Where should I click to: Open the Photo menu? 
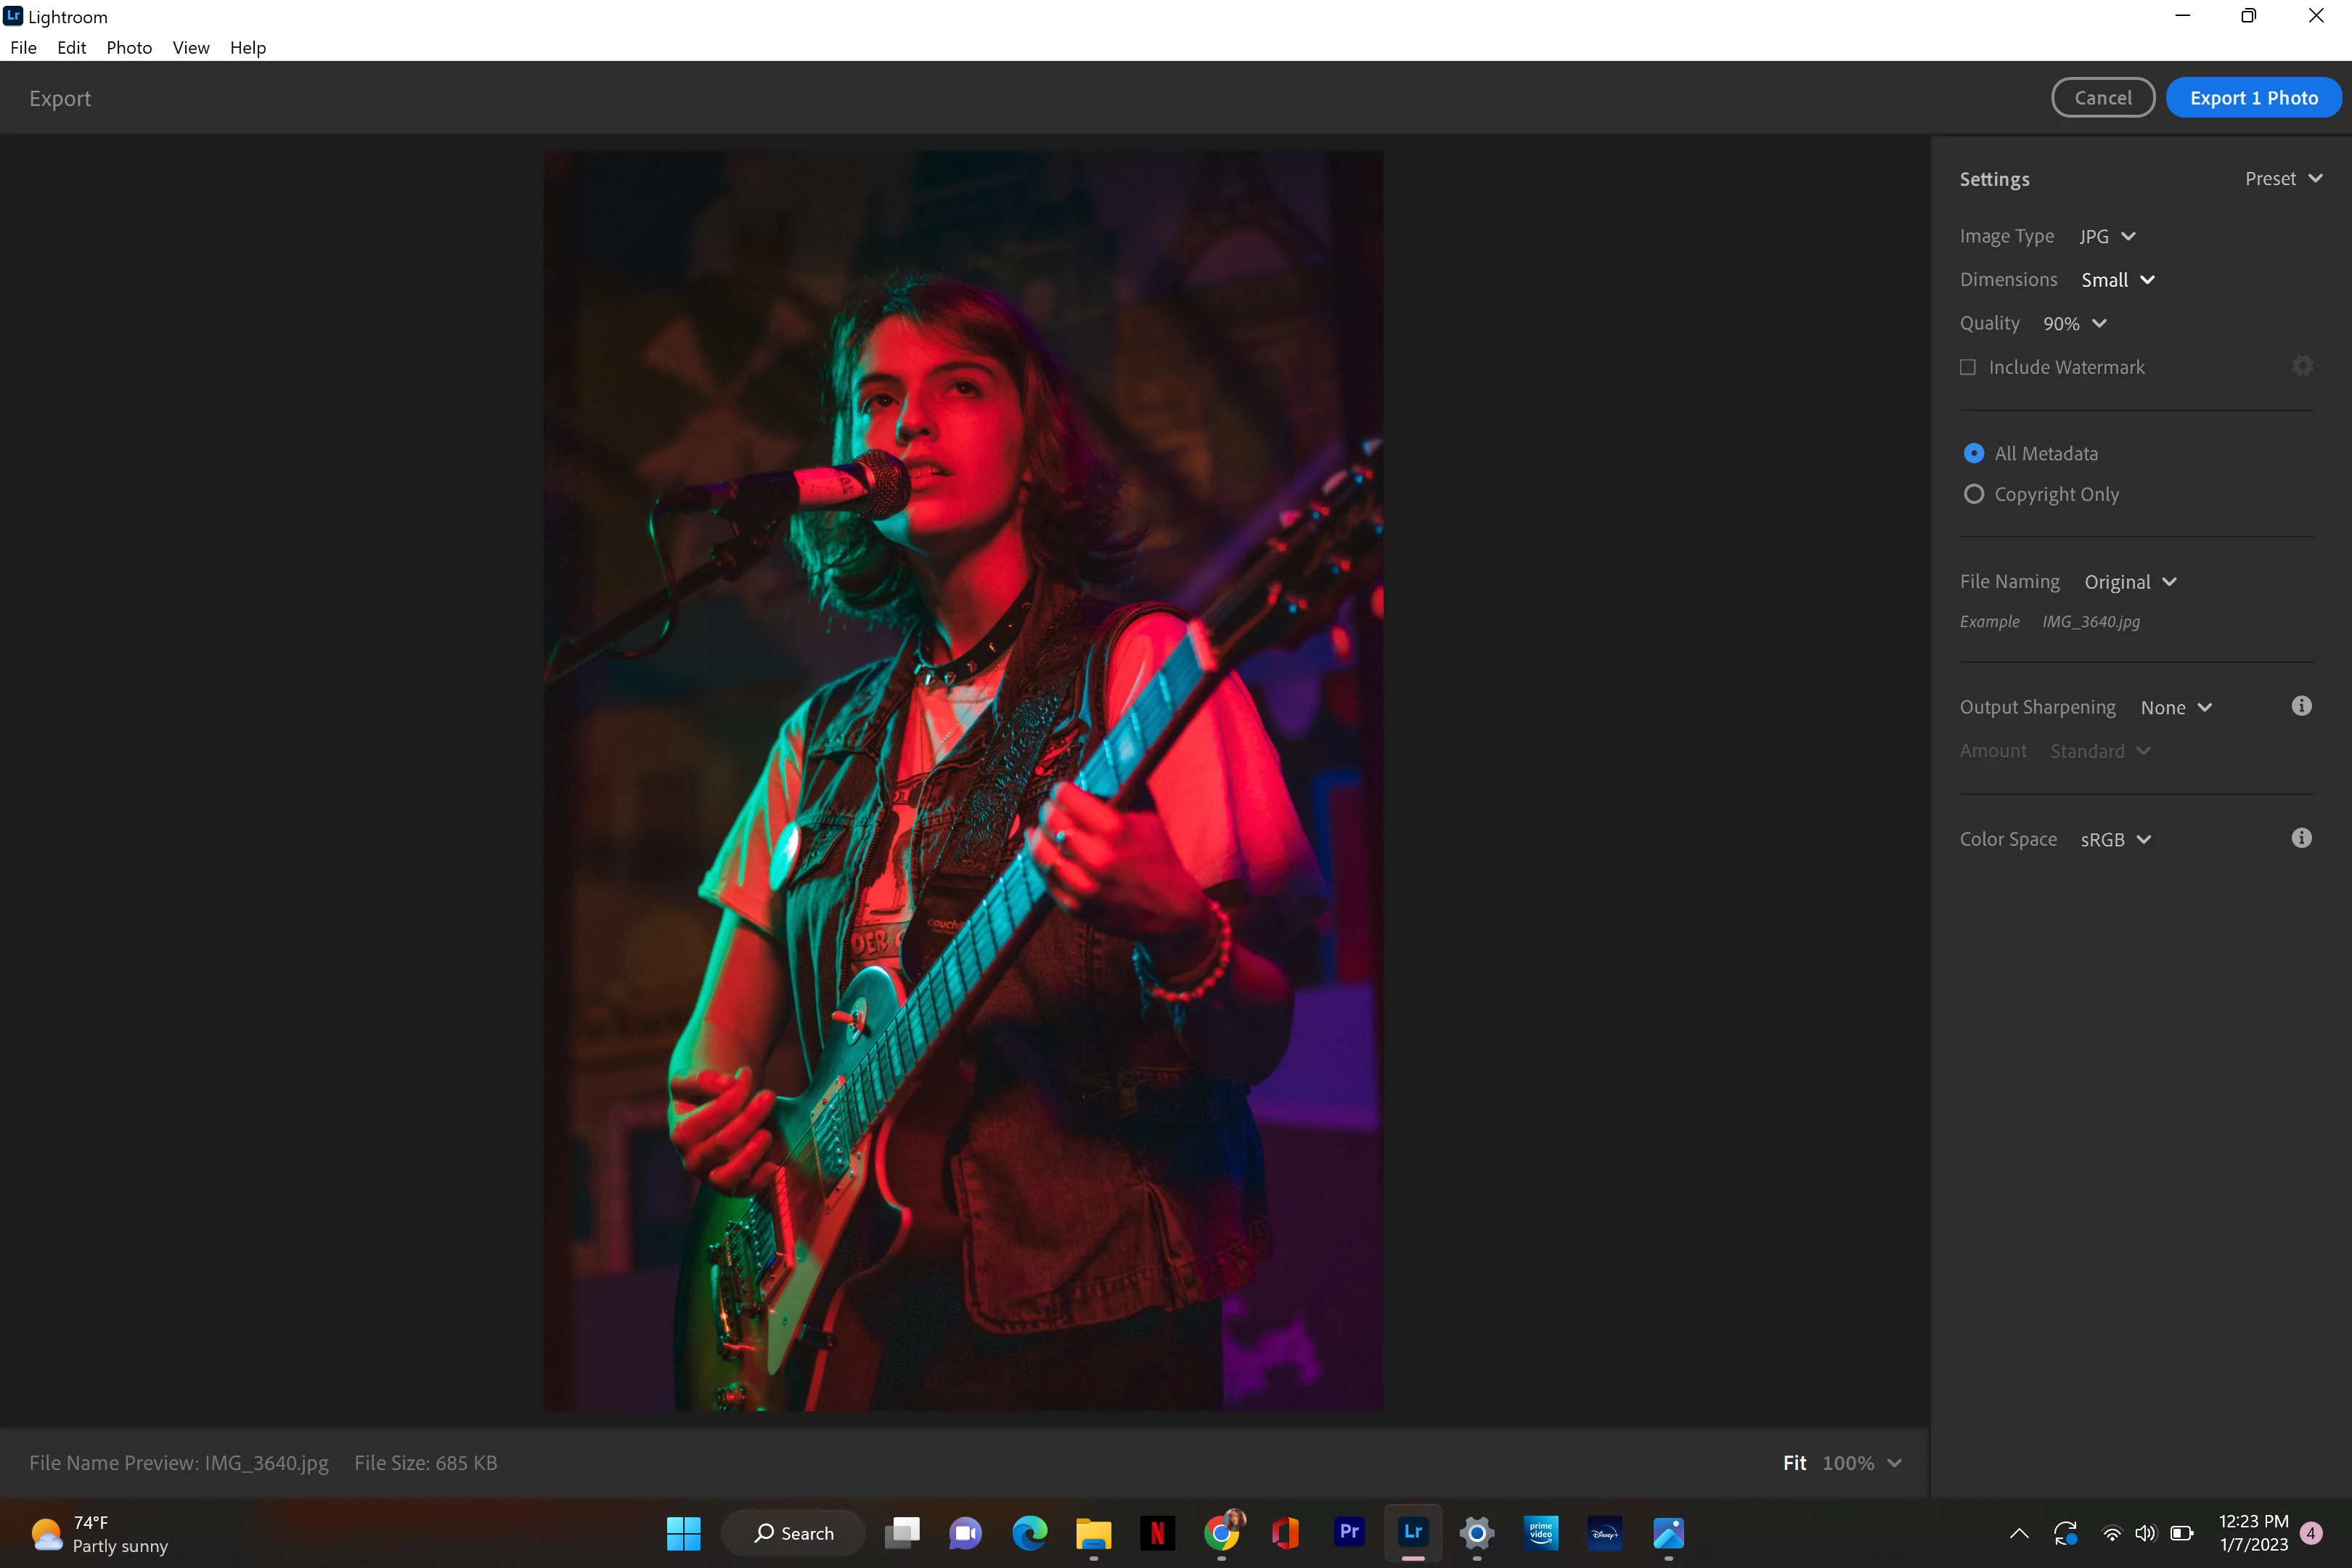pyautogui.click(x=129, y=47)
